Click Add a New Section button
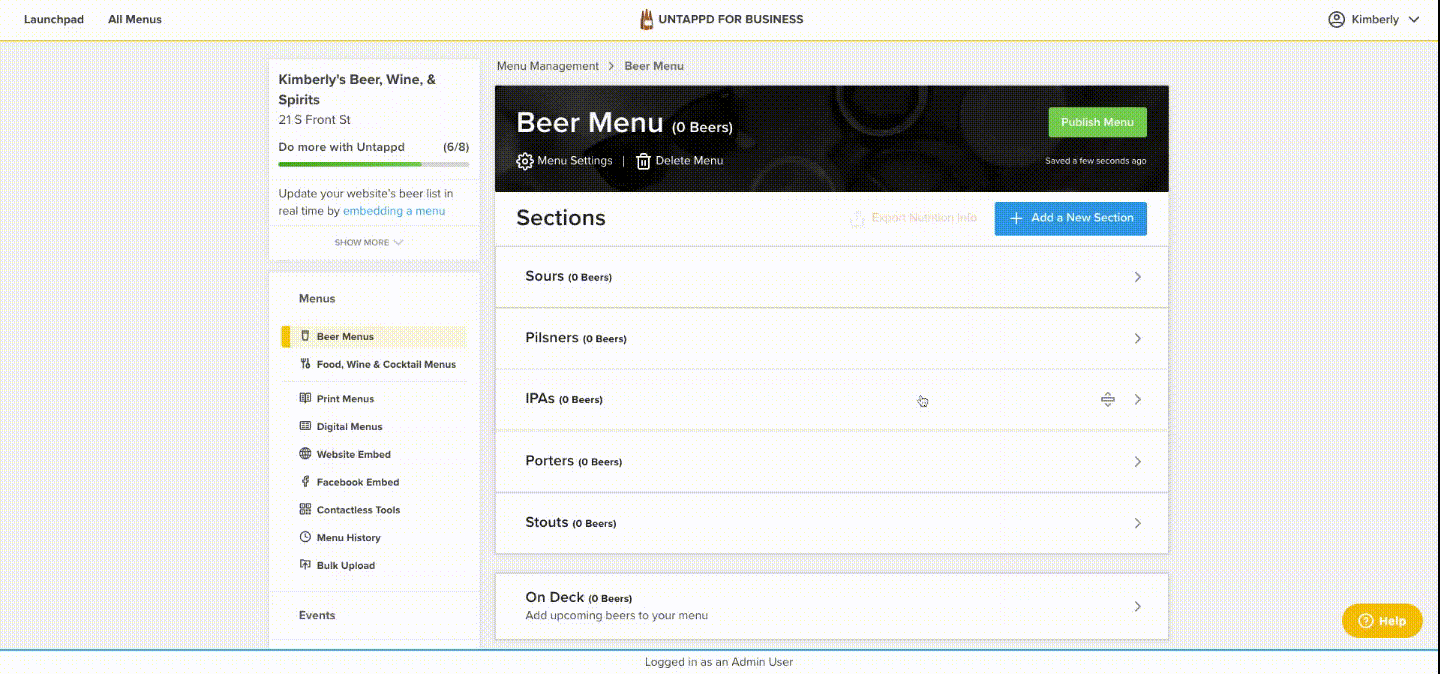 pos(1070,218)
